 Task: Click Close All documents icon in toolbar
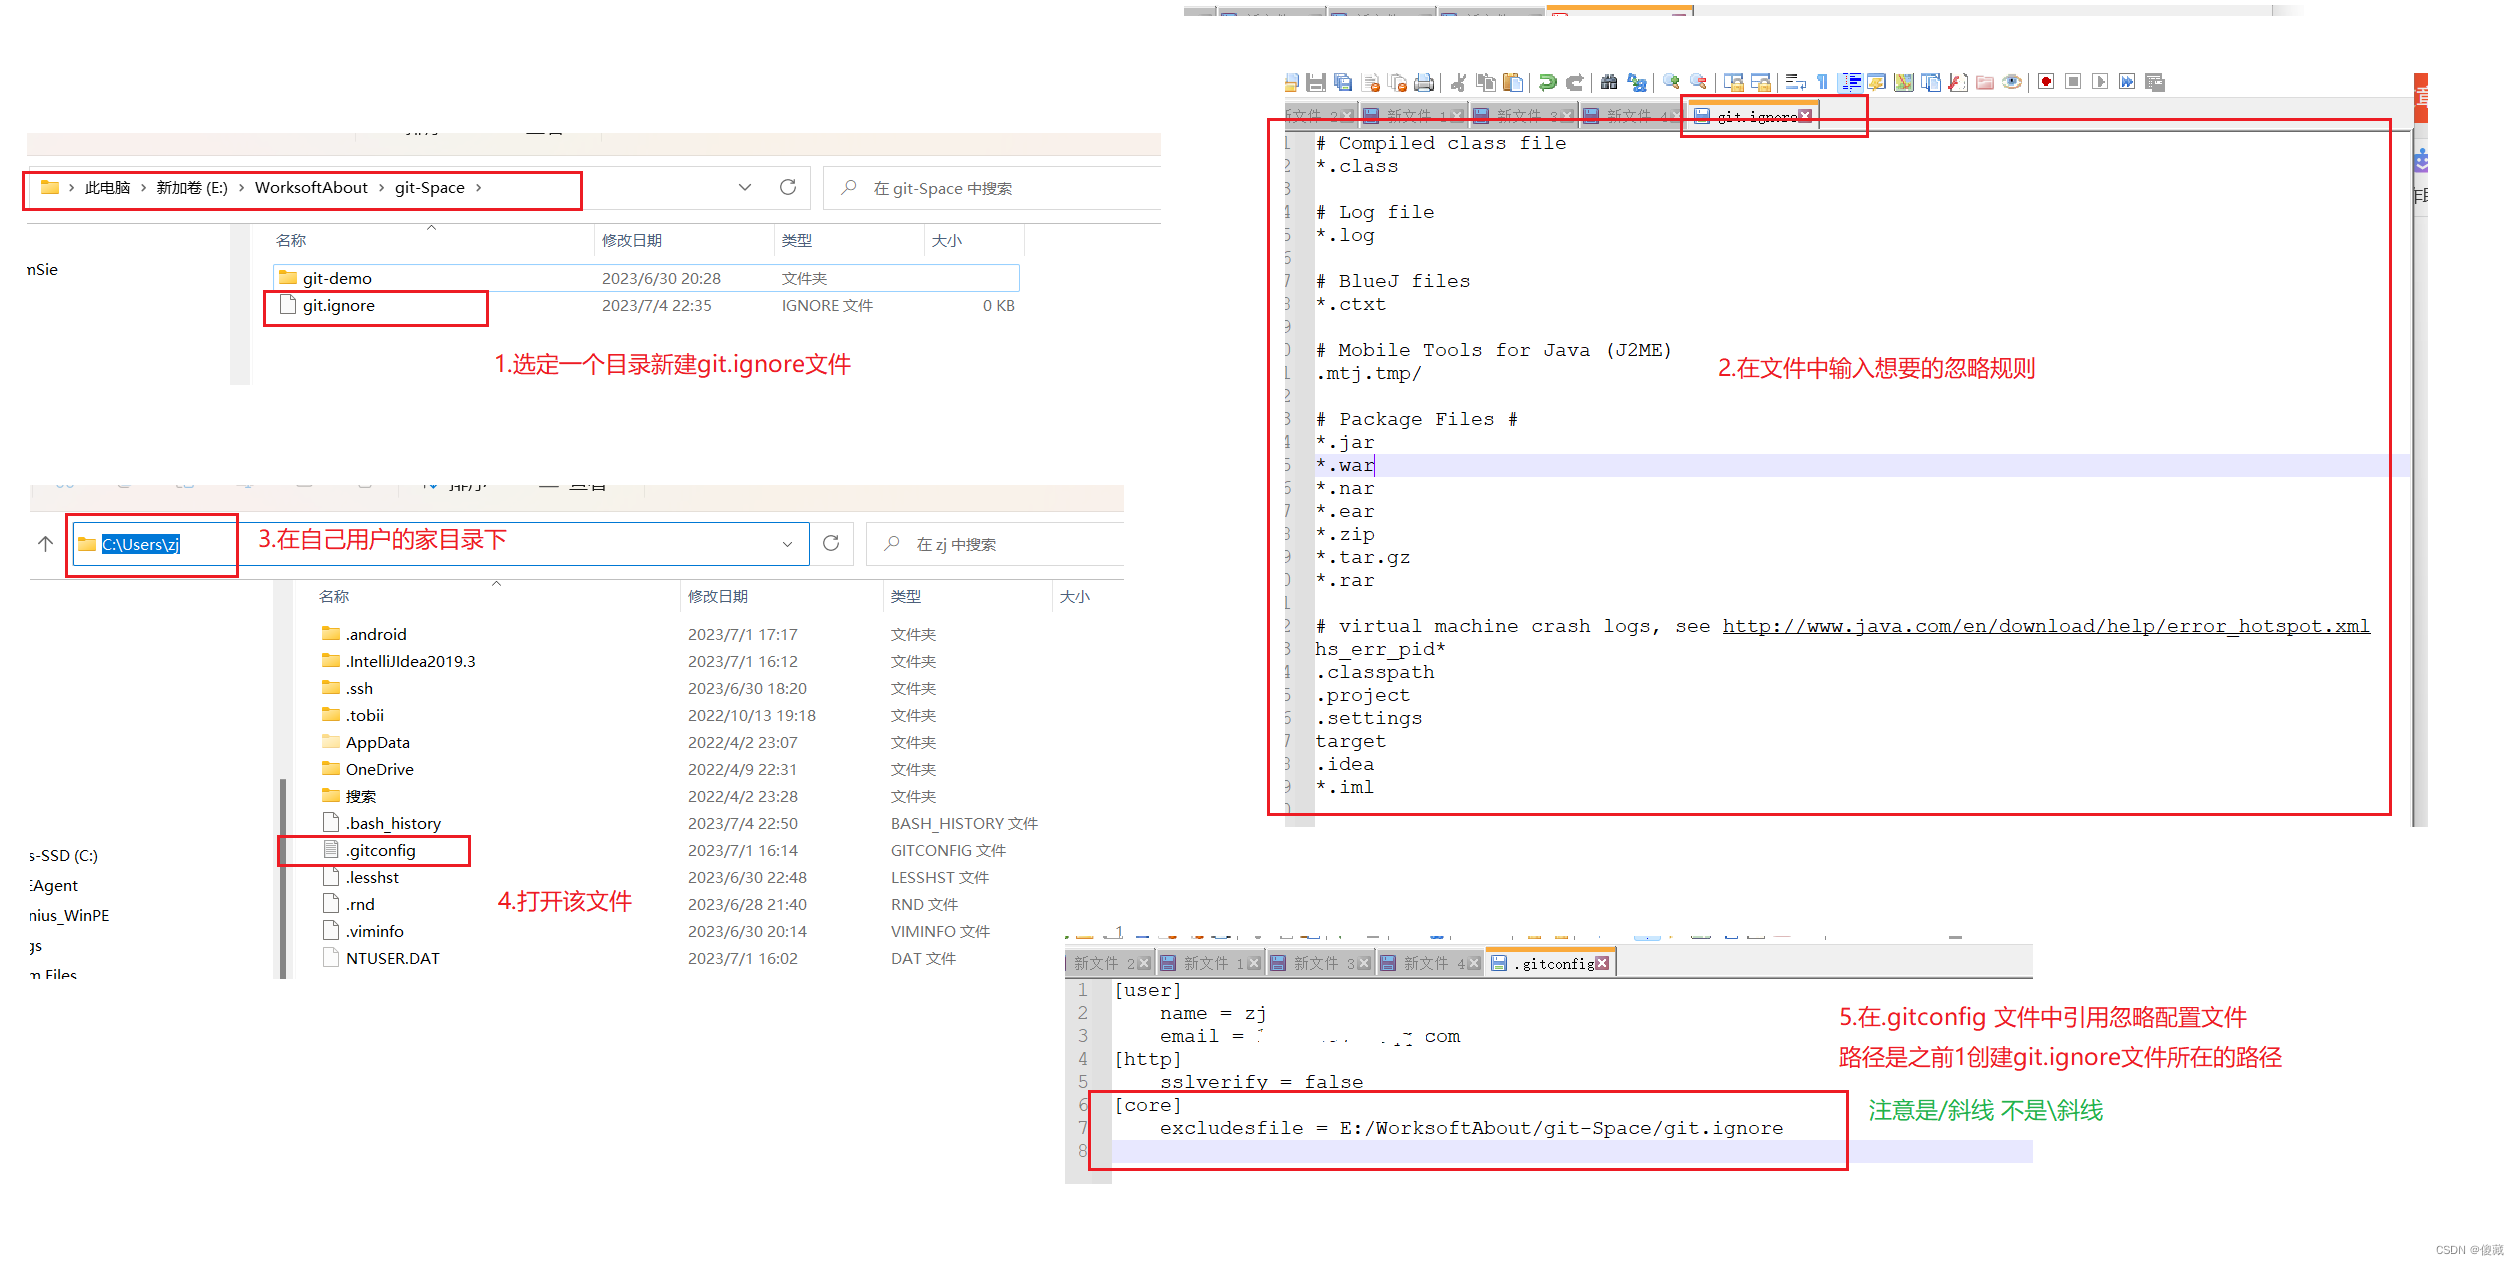click(1398, 82)
